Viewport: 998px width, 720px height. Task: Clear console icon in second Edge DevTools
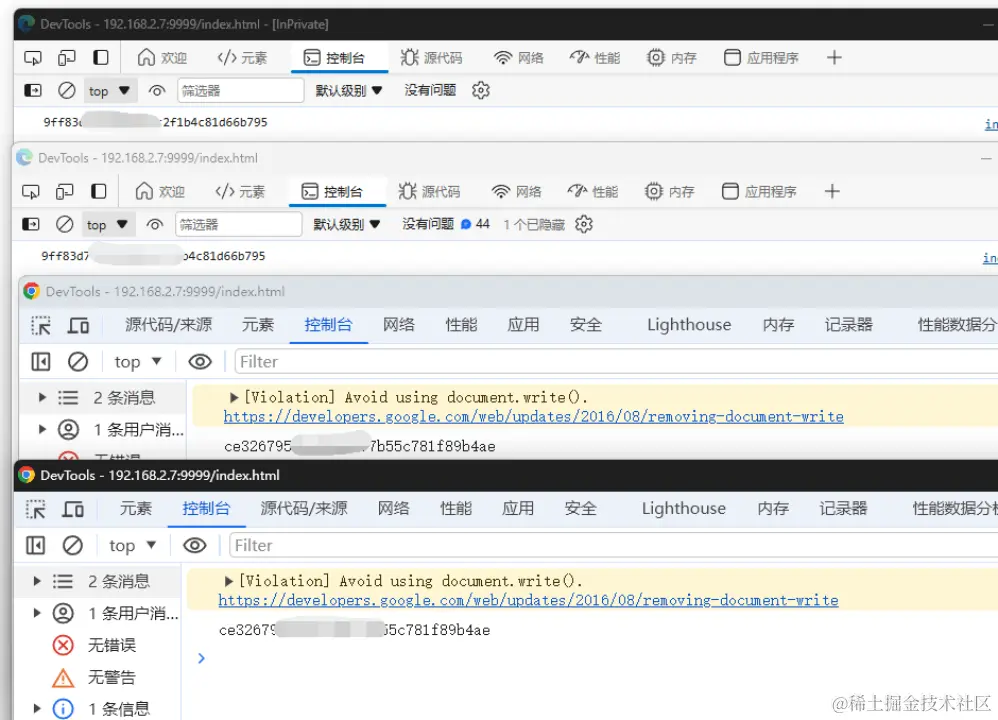coord(64,224)
